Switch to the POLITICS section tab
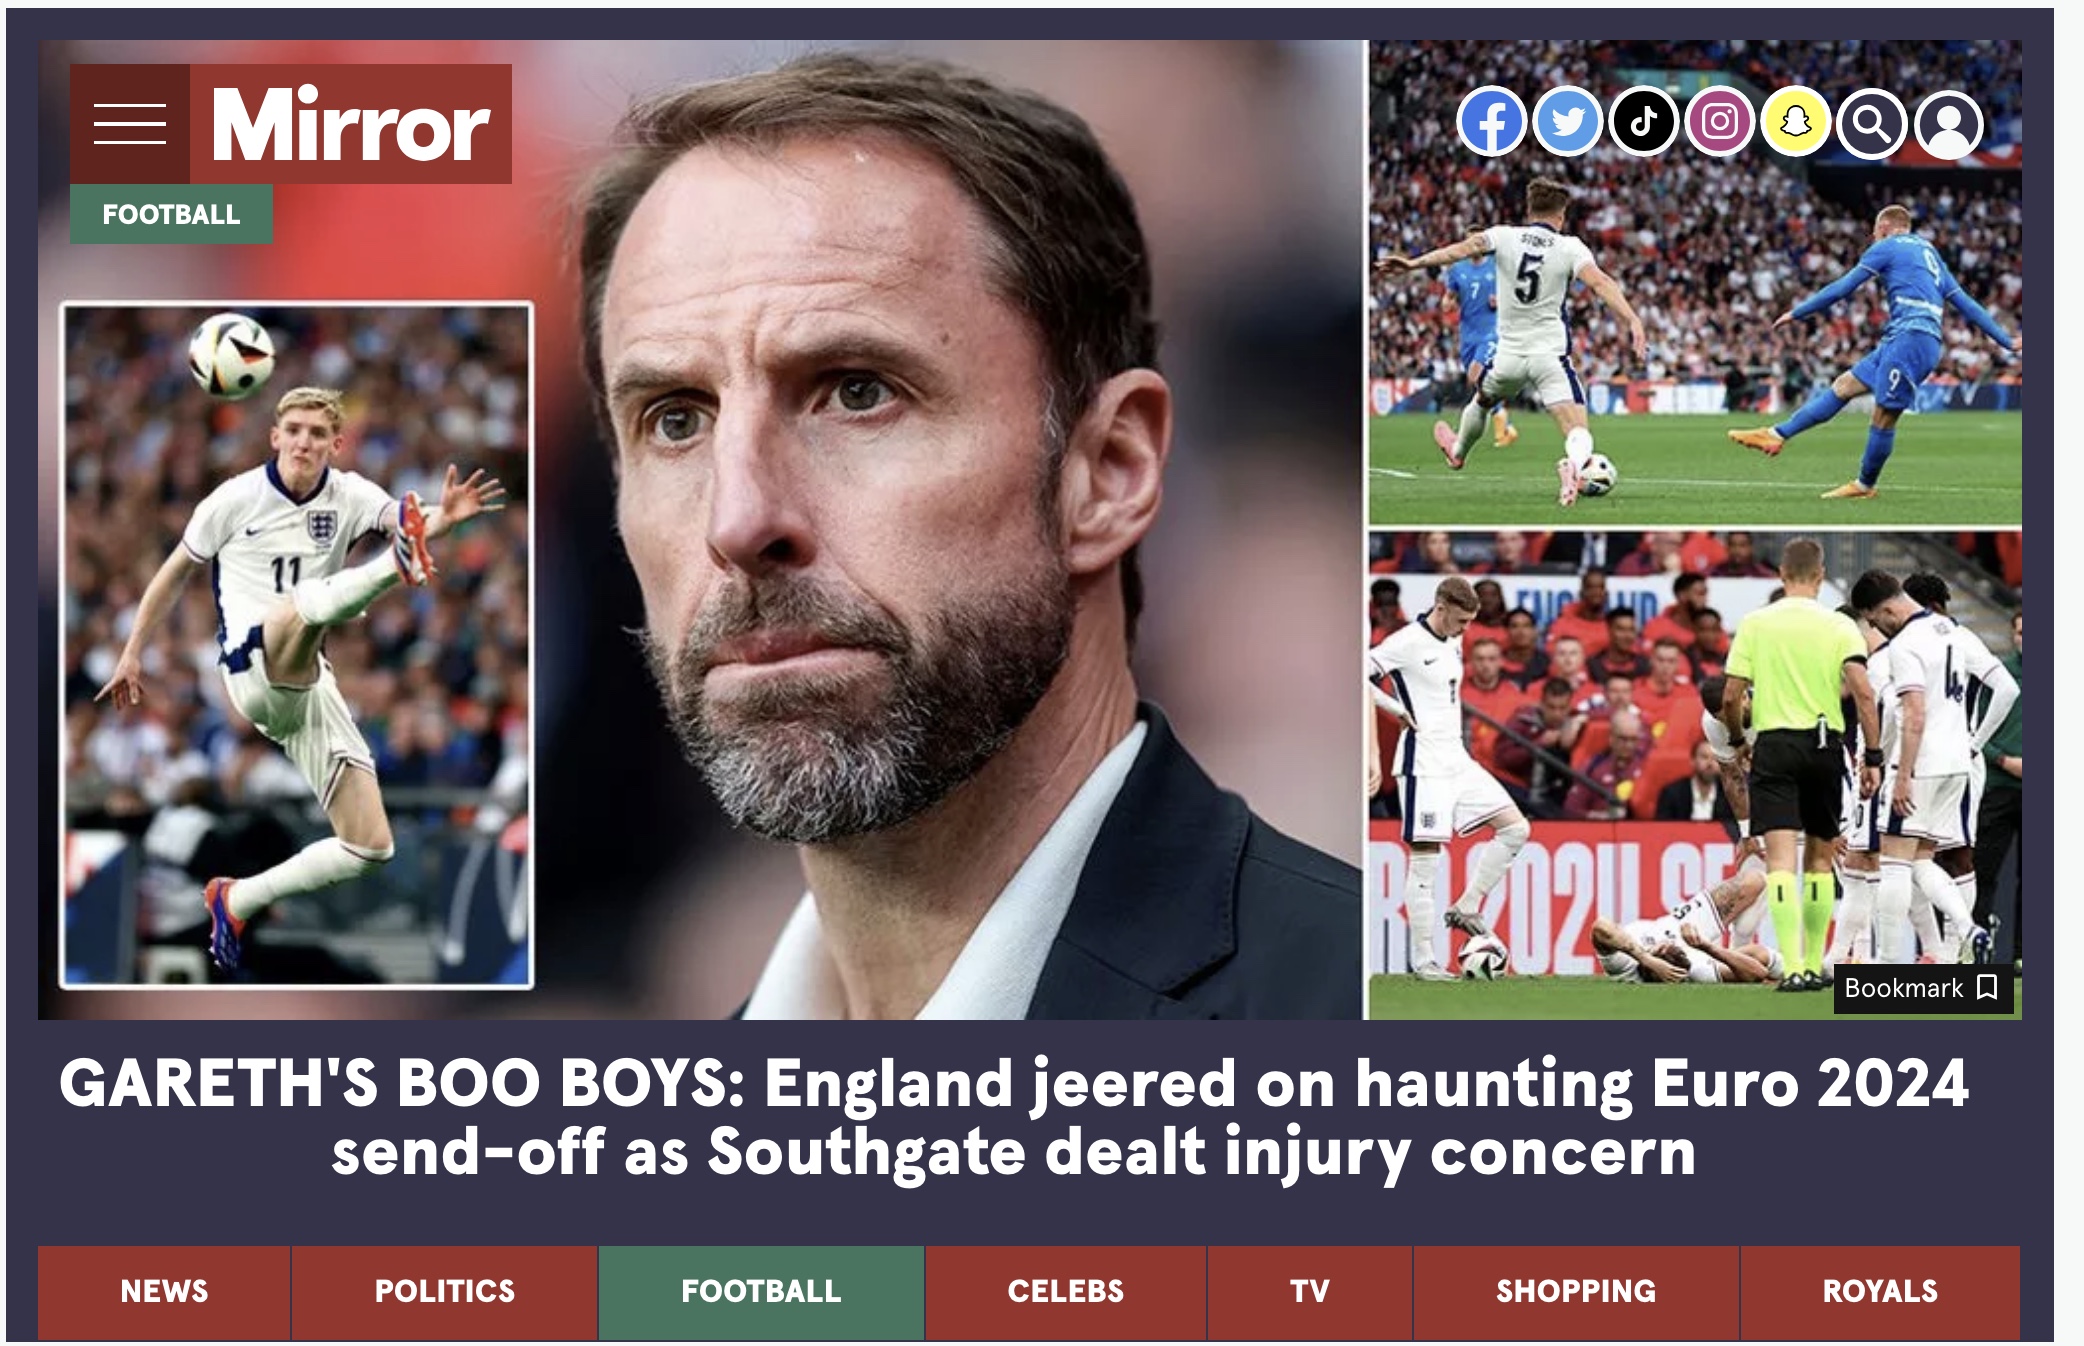The height and width of the screenshot is (1346, 2084). (x=445, y=1292)
